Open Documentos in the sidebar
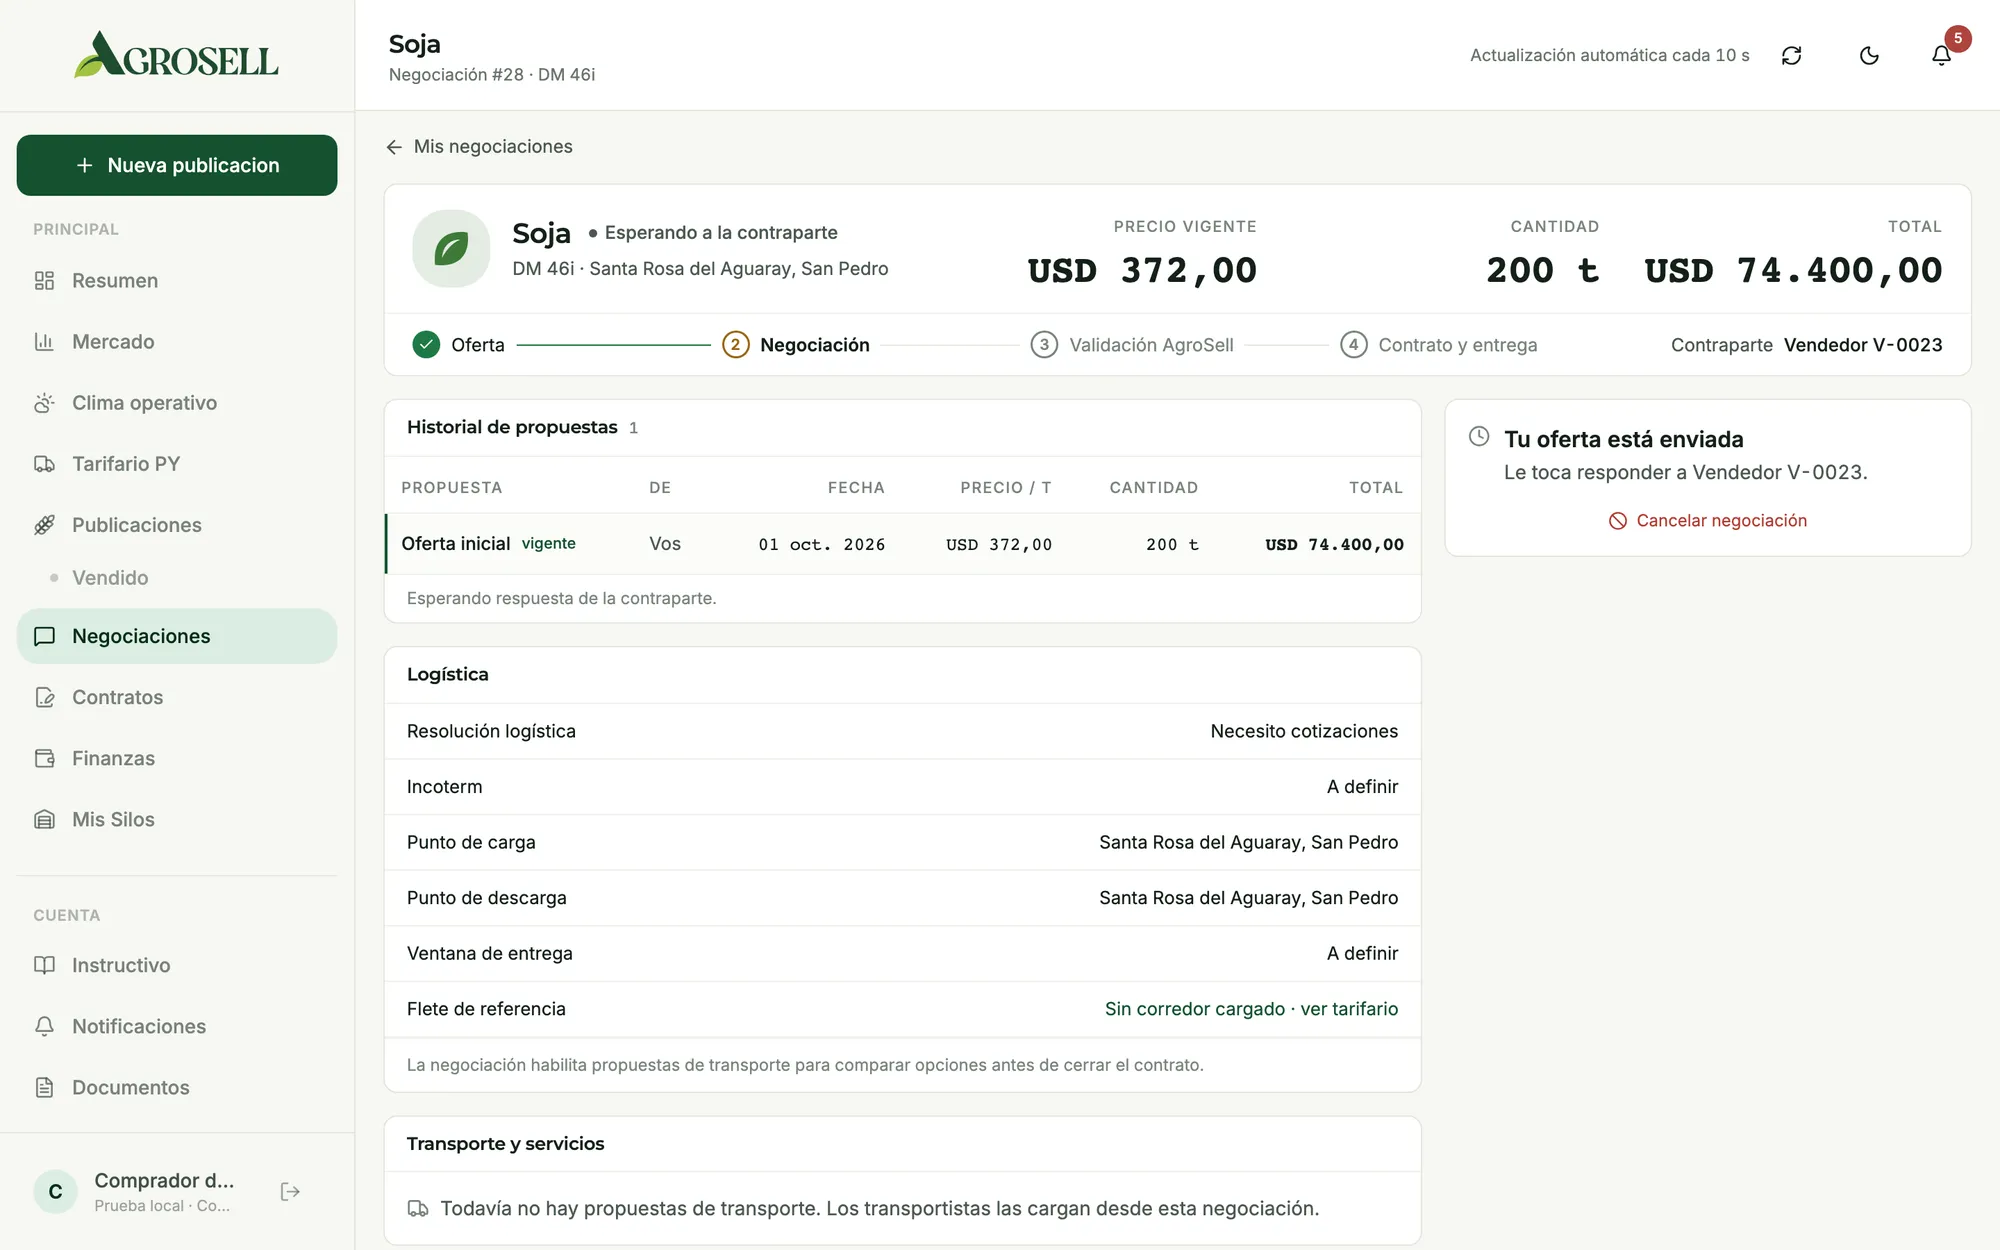This screenshot has height=1250, width=2000. [x=177, y=1087]
